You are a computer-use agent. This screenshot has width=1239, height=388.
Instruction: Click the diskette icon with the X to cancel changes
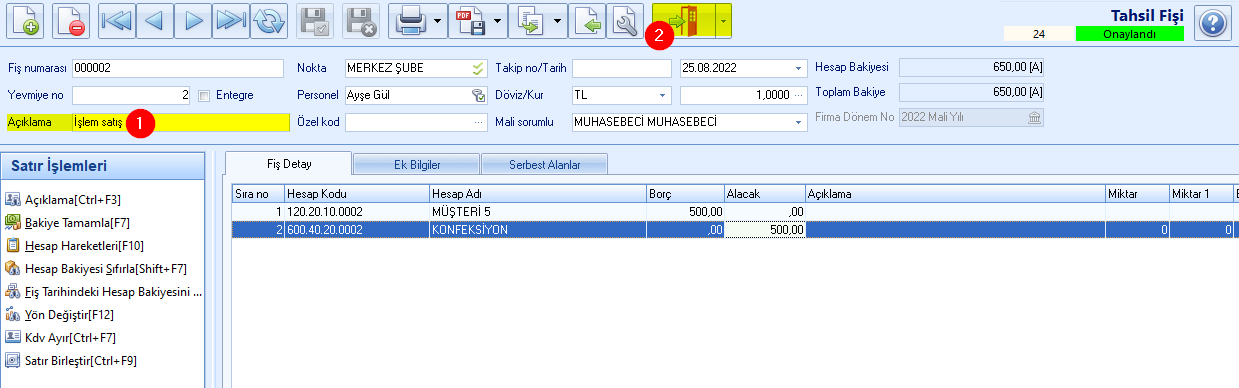point(361,21)
